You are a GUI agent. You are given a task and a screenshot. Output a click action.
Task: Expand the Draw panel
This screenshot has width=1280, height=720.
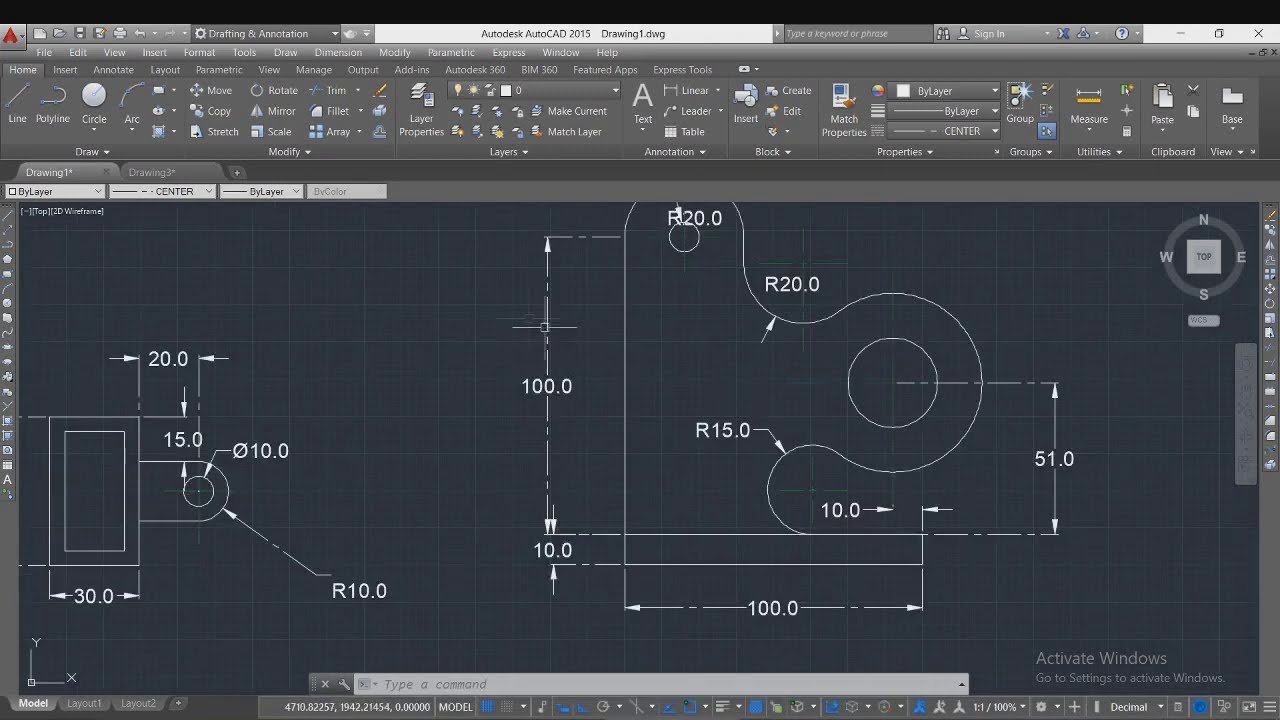click(x=93, y=152)
